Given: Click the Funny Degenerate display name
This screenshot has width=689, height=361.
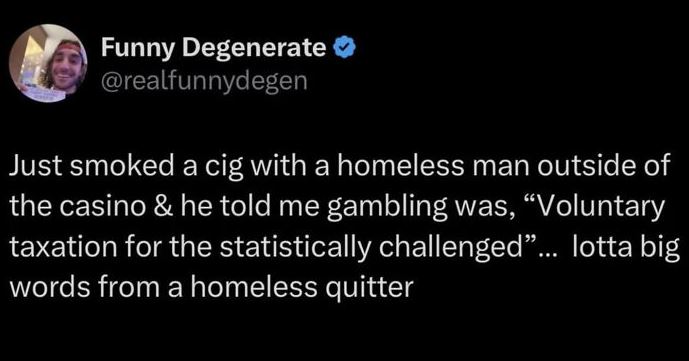Looking at the screenshot, I should pyautogui.click(x=214, y=48).
